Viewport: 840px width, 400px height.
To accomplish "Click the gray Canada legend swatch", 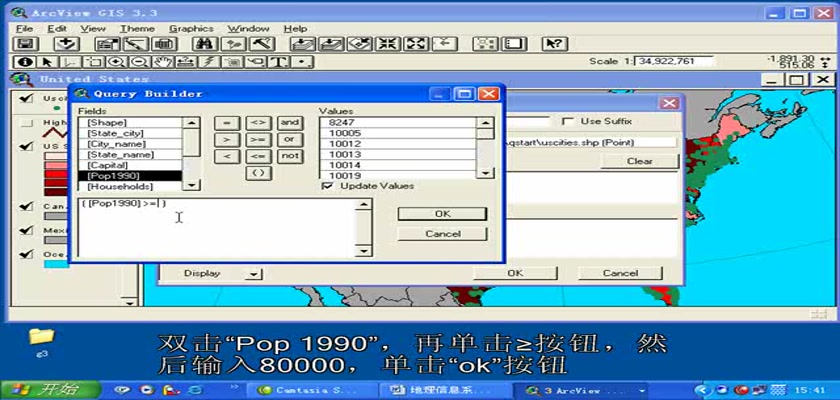I will [55, 216].
